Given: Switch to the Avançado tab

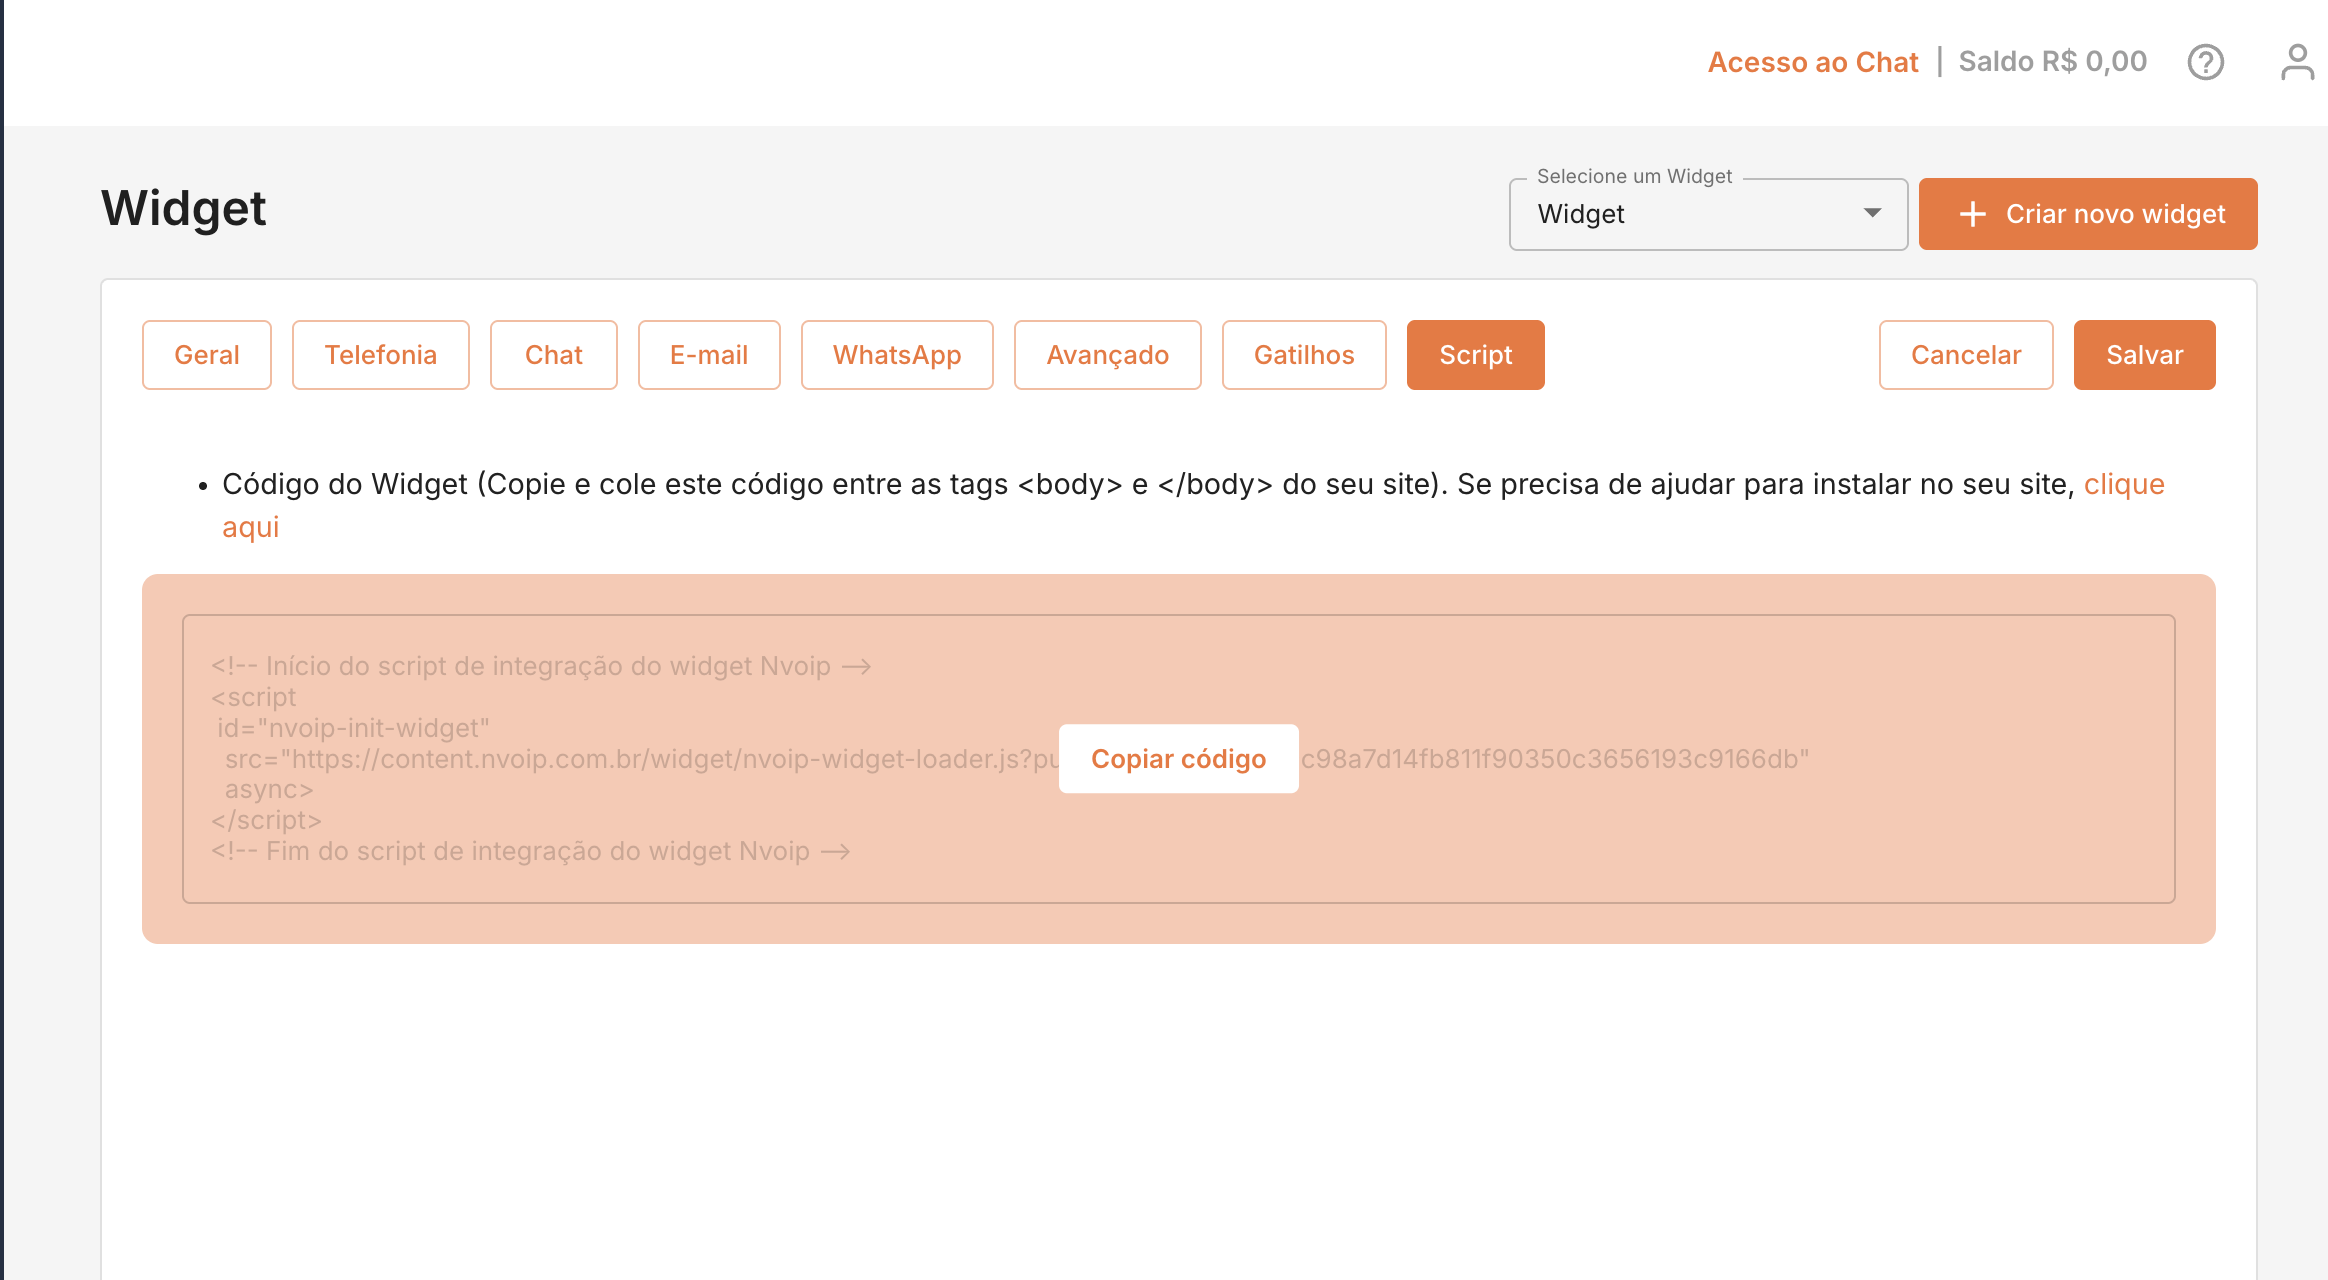Looking at the screenshot, I should (x=1107, y=355).
